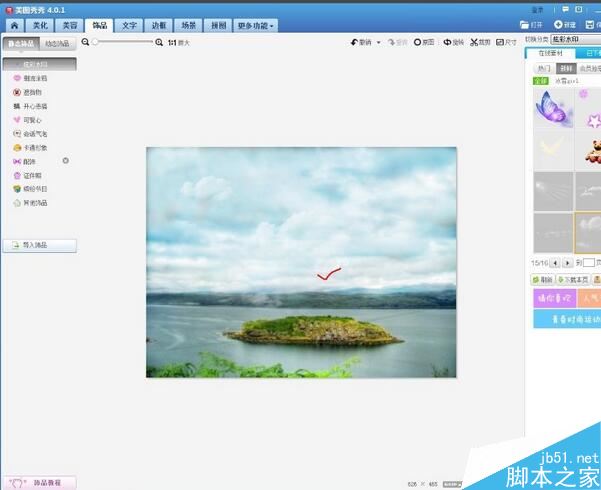Go to next materials page arrow

pos(568,263)
